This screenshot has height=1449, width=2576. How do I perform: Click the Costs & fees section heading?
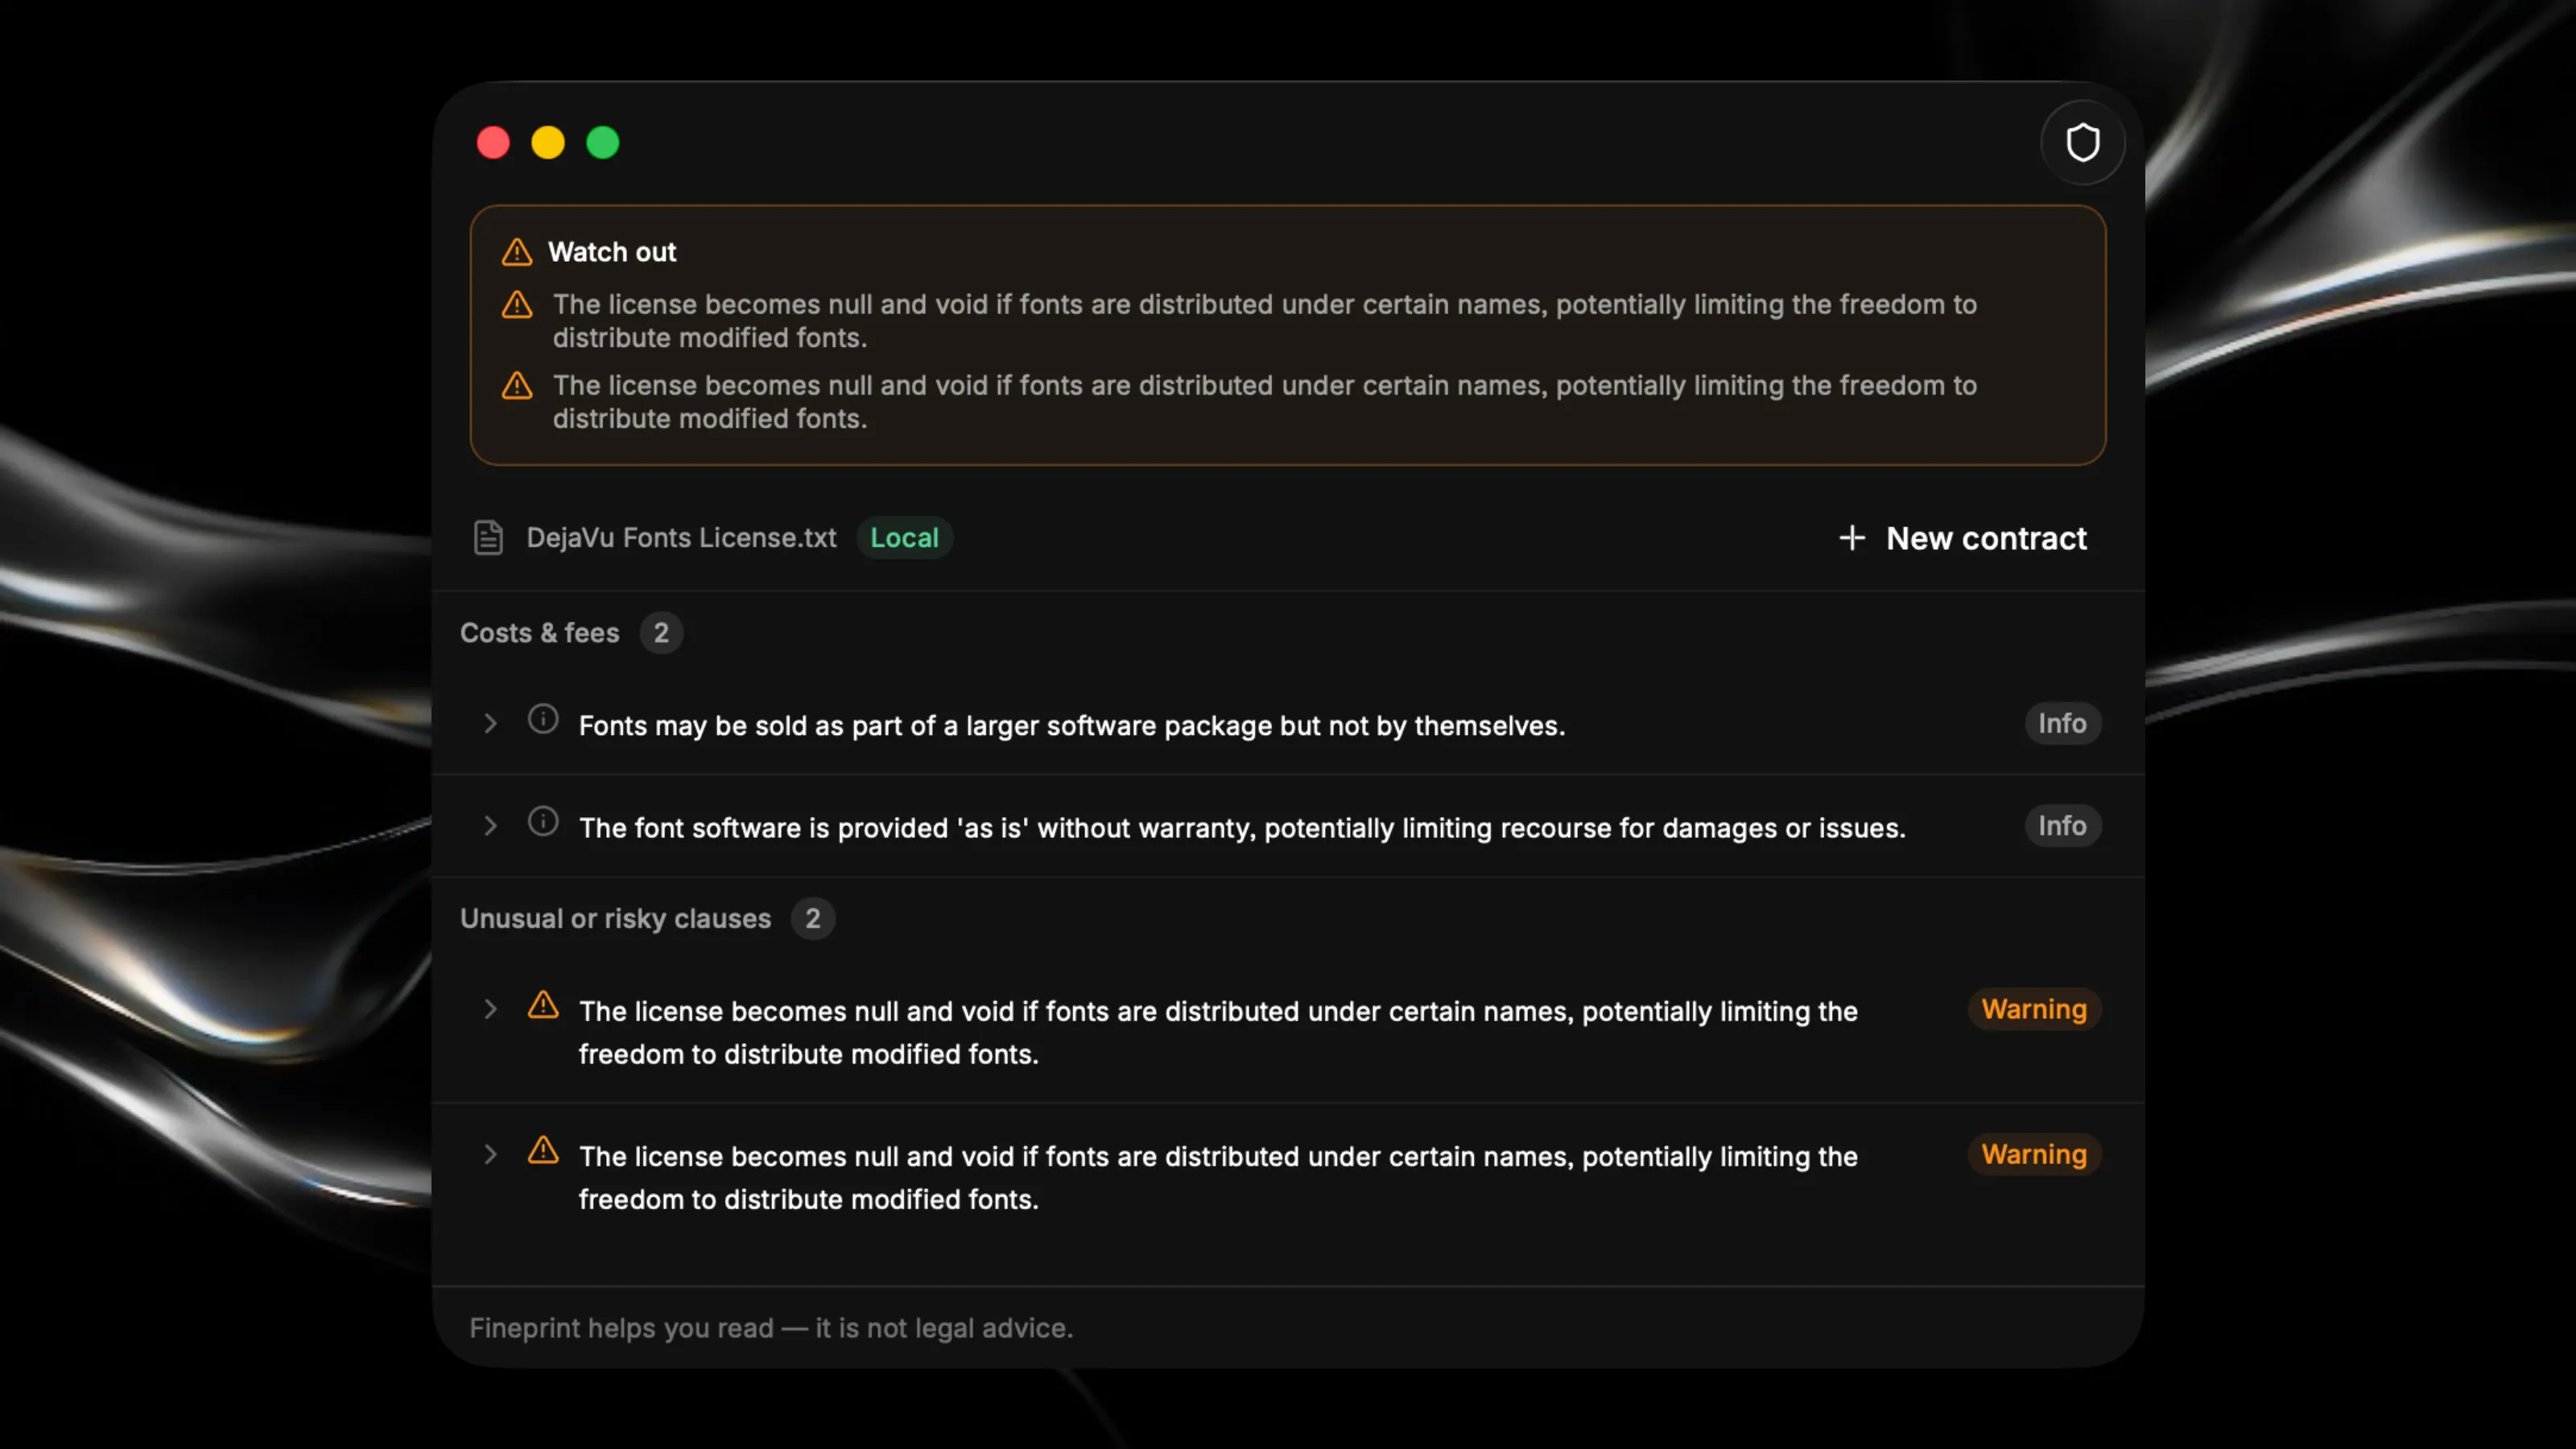pos(539,633)
